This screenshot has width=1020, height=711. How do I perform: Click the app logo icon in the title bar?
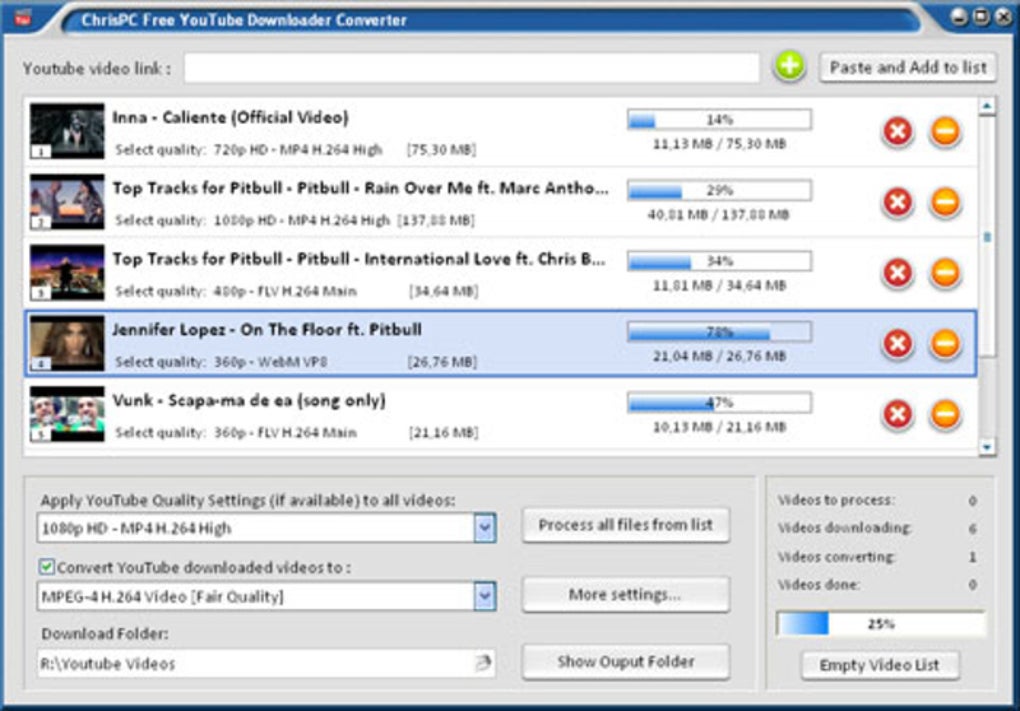point(23,18)
